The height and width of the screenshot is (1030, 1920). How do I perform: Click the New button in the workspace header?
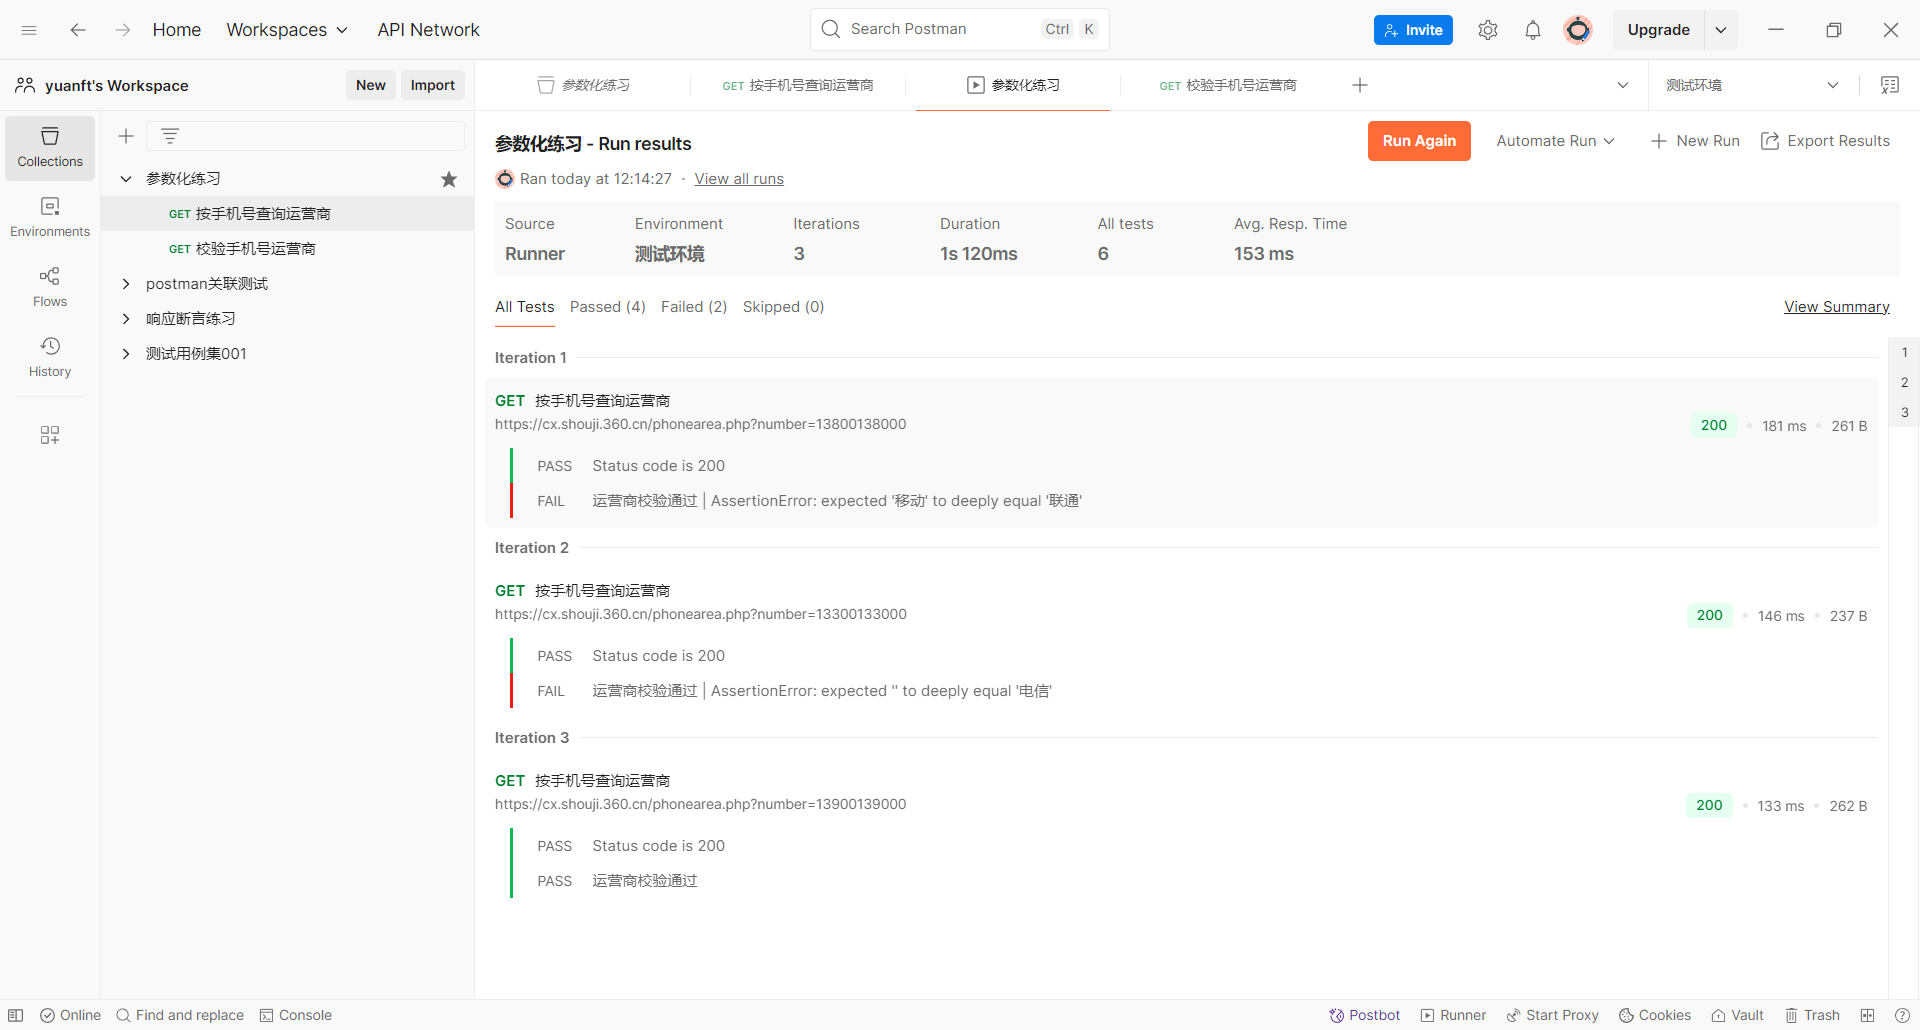coord(371,85)
